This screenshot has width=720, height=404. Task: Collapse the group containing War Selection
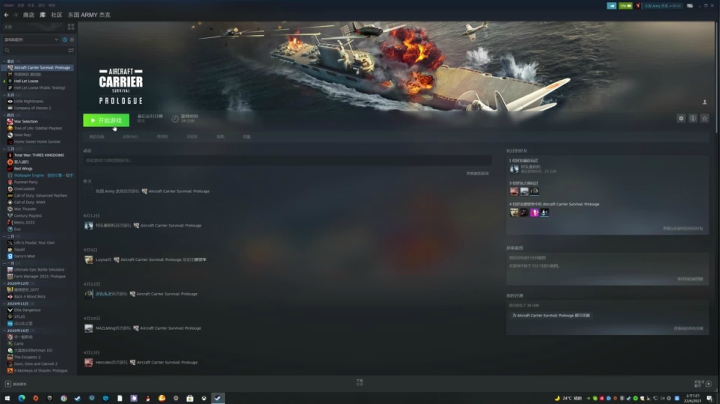(x=5, y=115)
